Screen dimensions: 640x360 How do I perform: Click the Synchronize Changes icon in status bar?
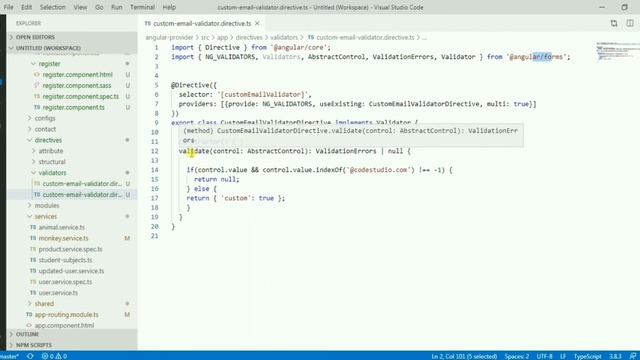tap(30, 356)
